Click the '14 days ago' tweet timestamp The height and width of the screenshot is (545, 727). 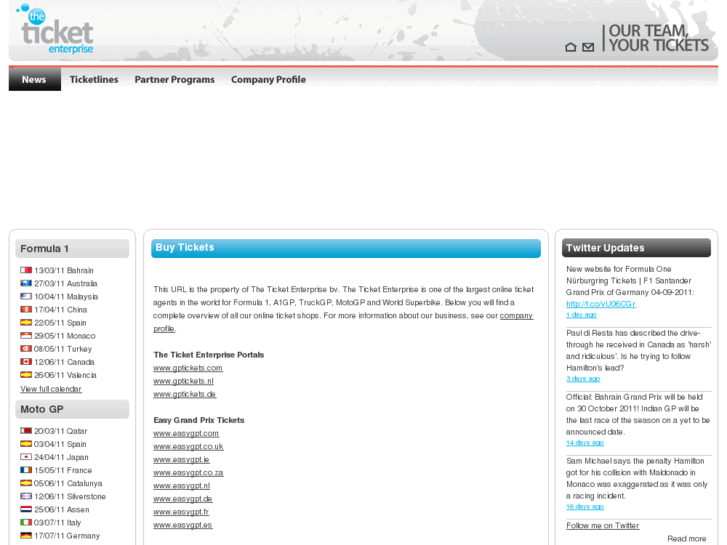585,442
